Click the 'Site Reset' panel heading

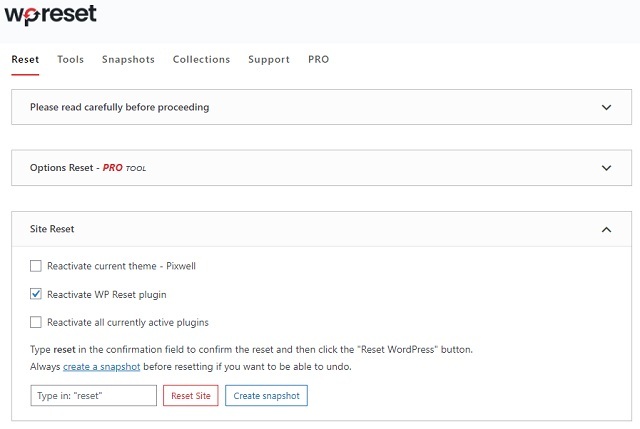(52, 230)
